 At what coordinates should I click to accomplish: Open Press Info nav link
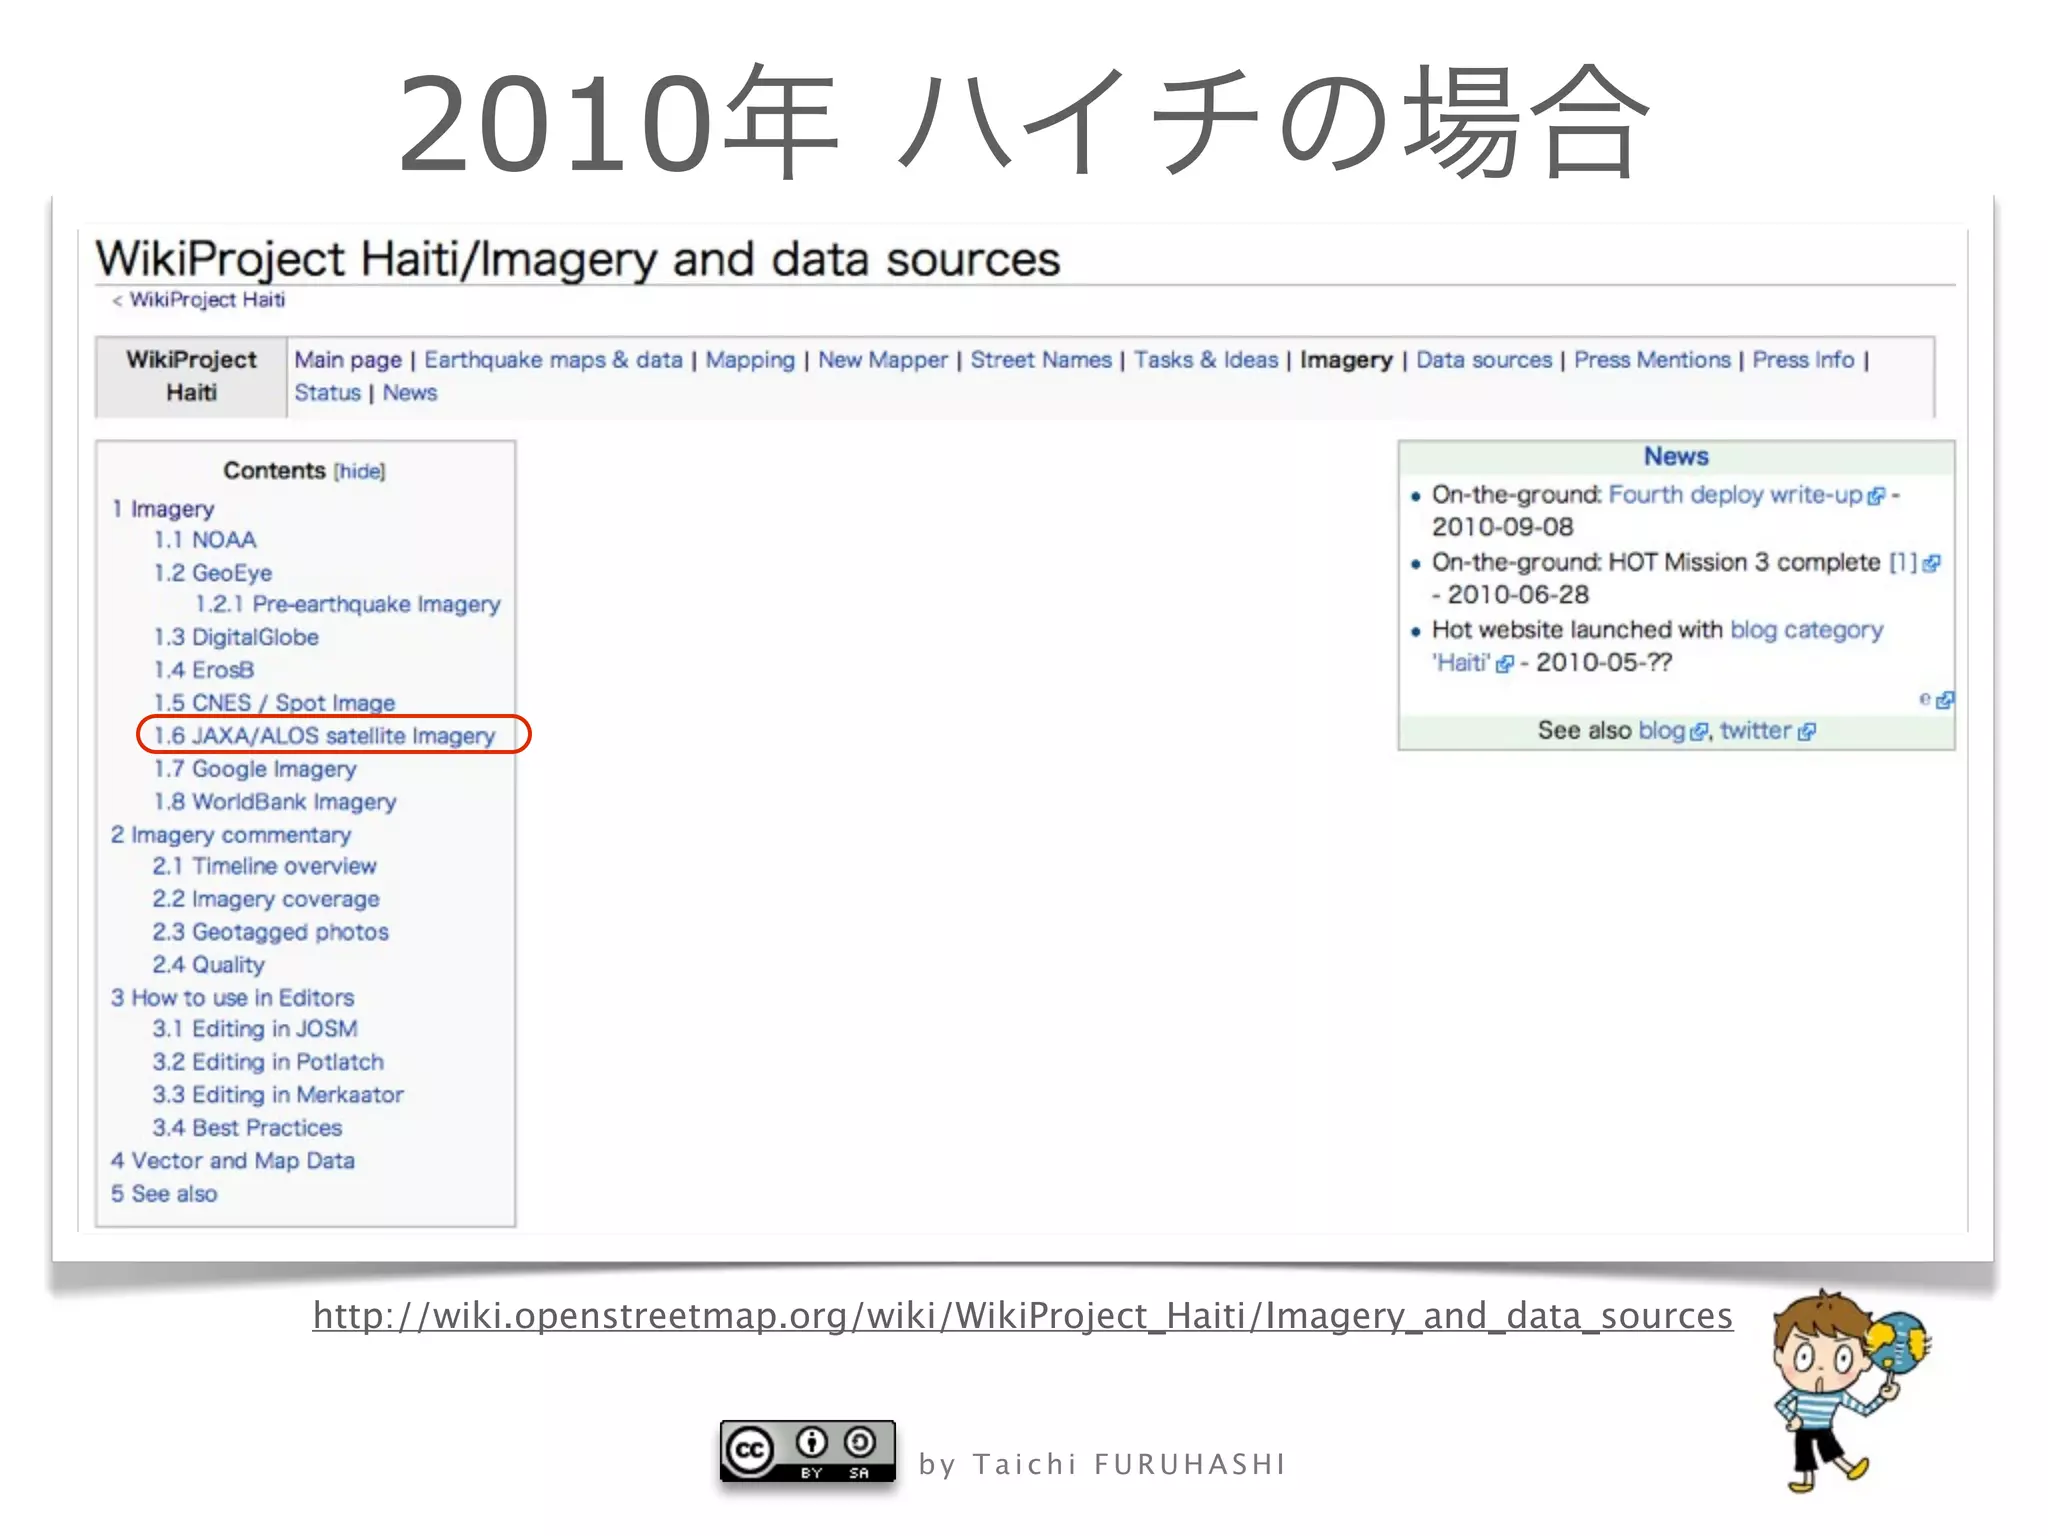click(1803, 360)
